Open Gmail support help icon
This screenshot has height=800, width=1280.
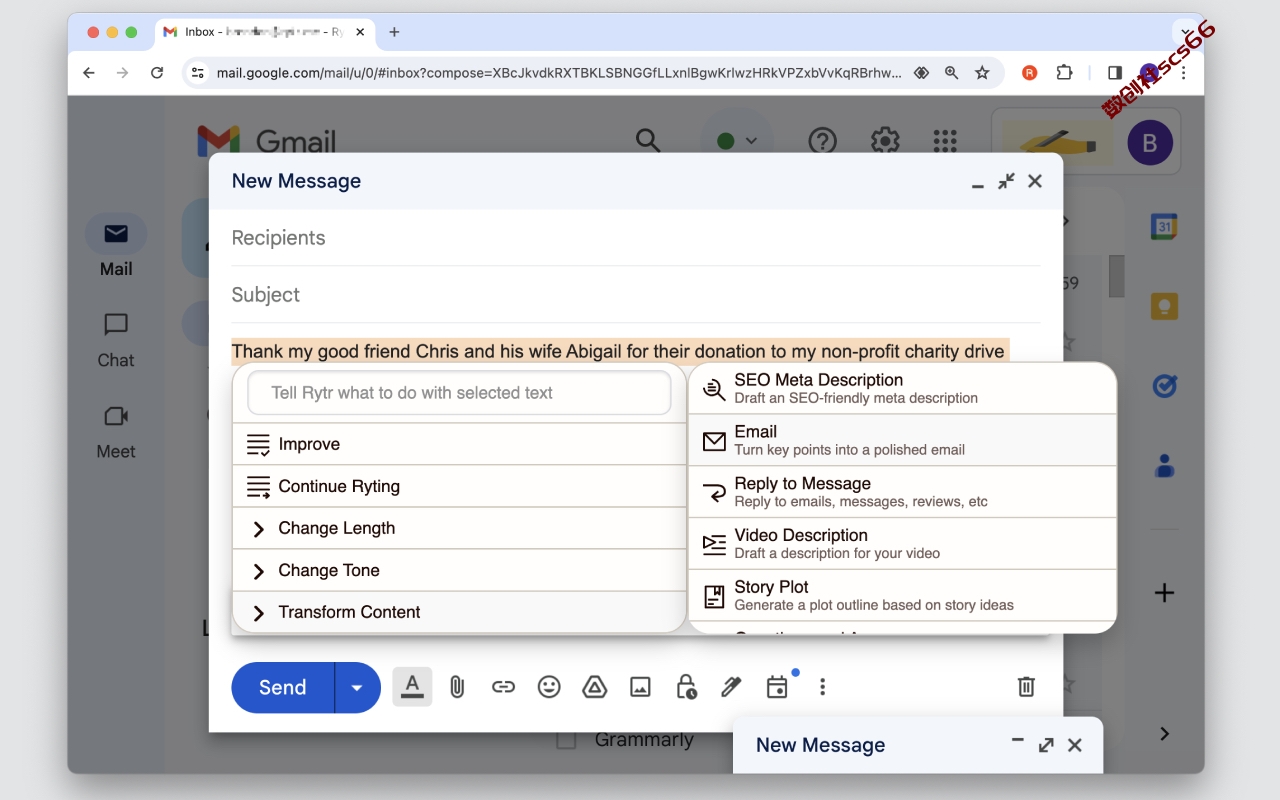coord(822,141)
